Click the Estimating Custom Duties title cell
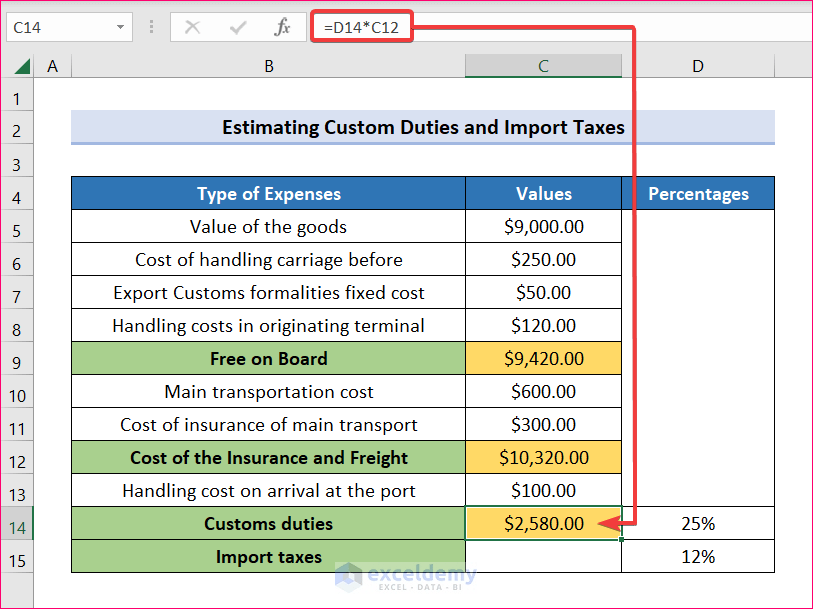This screenshot has height=609, width=813. point(422,127)
